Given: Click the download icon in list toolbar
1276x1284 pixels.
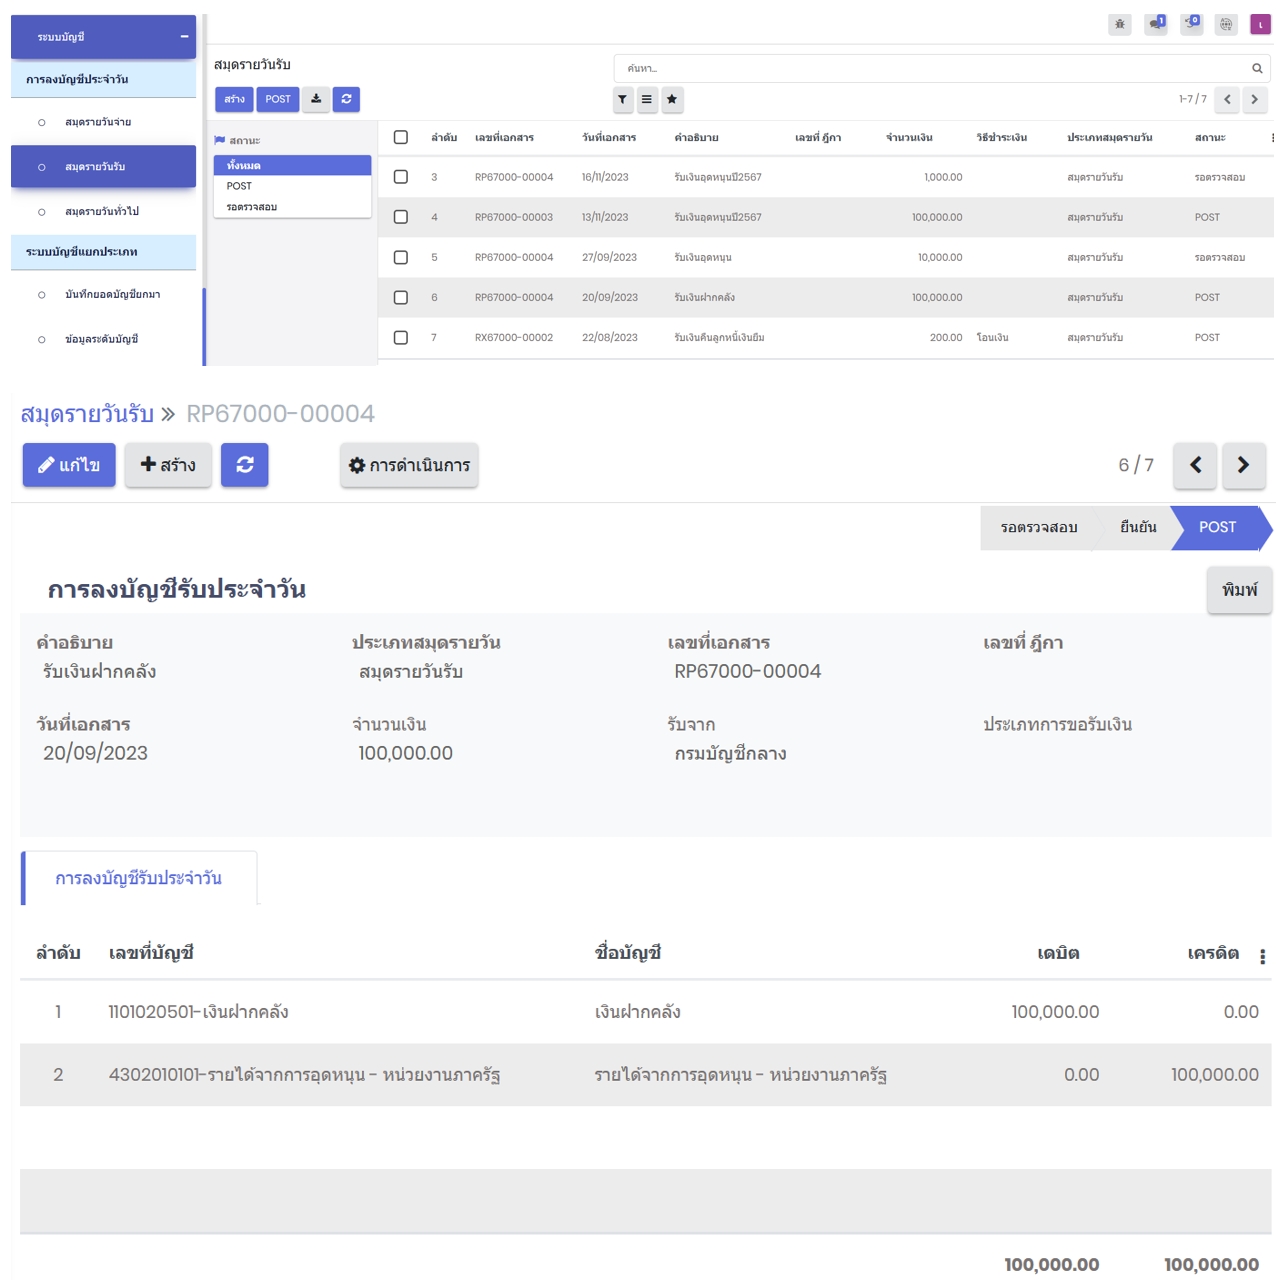Looking at the screenshot, I should (x=316, y=99).
